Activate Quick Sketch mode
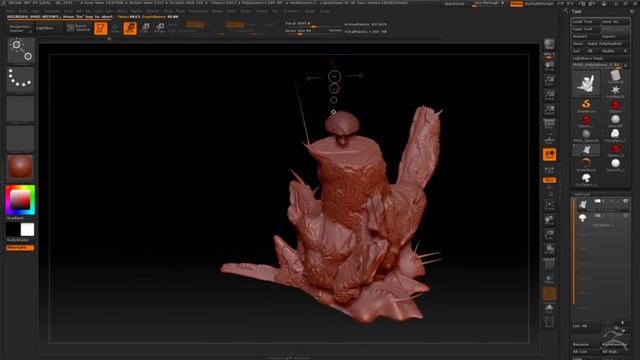 tap(78, 28)
